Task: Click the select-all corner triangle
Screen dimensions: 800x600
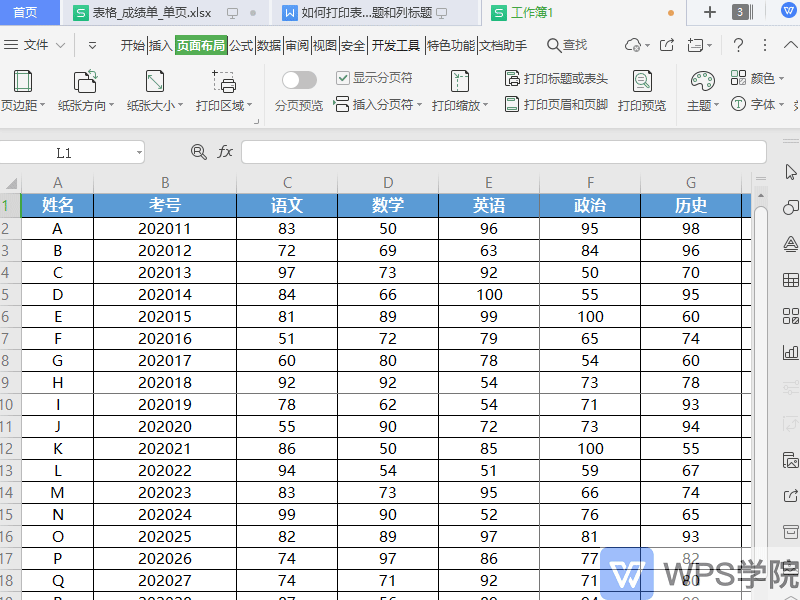Action: pyautogui.click(x=11, y=183)
